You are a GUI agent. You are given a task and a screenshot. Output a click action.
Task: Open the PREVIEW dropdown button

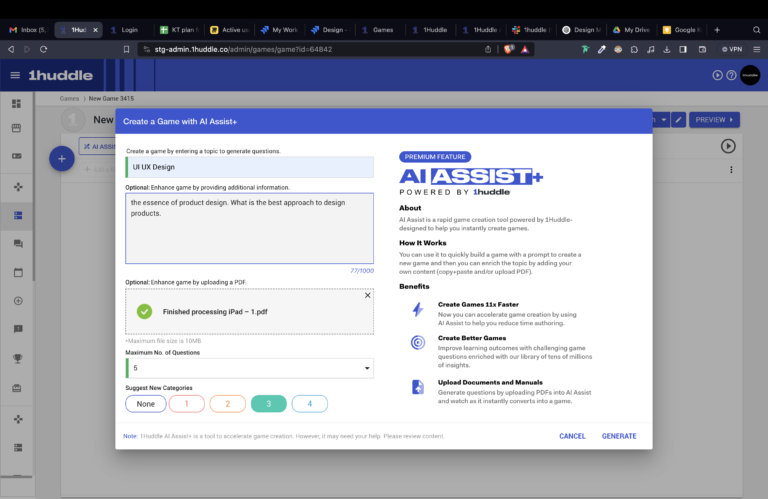[714, 120]
